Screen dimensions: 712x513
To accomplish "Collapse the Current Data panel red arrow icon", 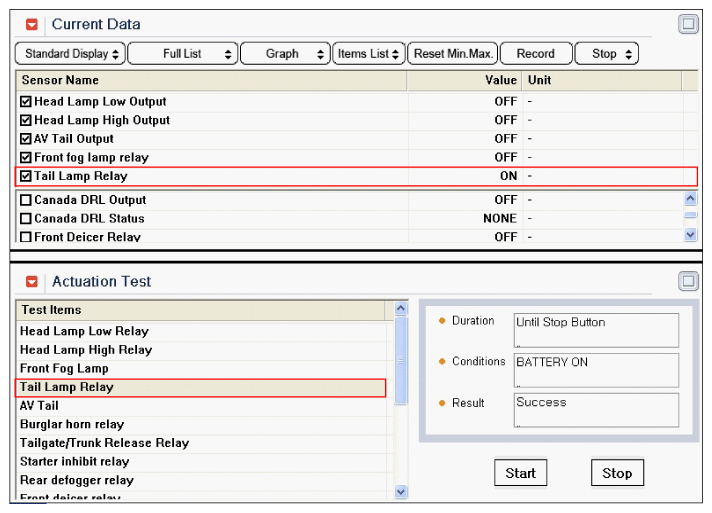I will (x=32, y=24).
